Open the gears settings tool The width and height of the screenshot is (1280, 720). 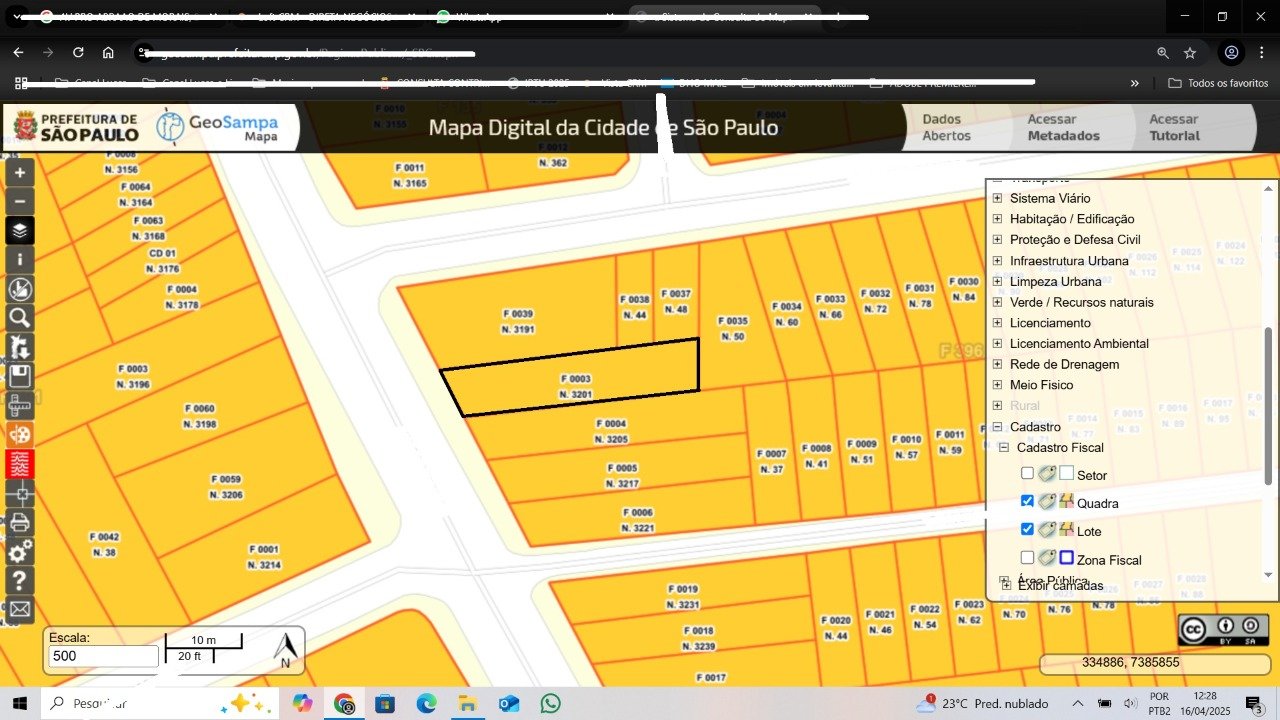coord(20,552)
